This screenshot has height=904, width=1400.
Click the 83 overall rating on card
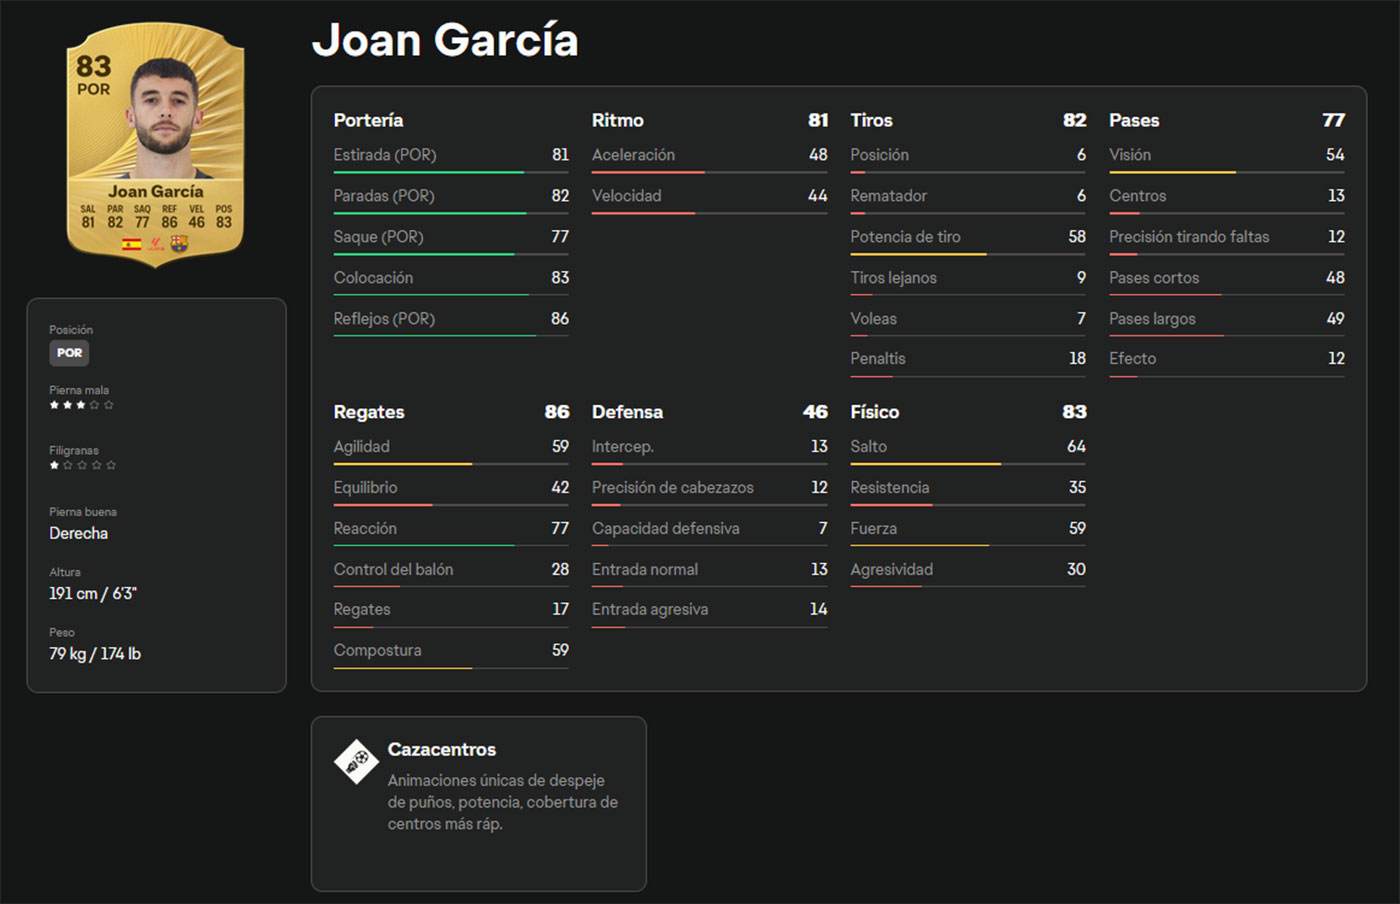(x=93, y=66)
